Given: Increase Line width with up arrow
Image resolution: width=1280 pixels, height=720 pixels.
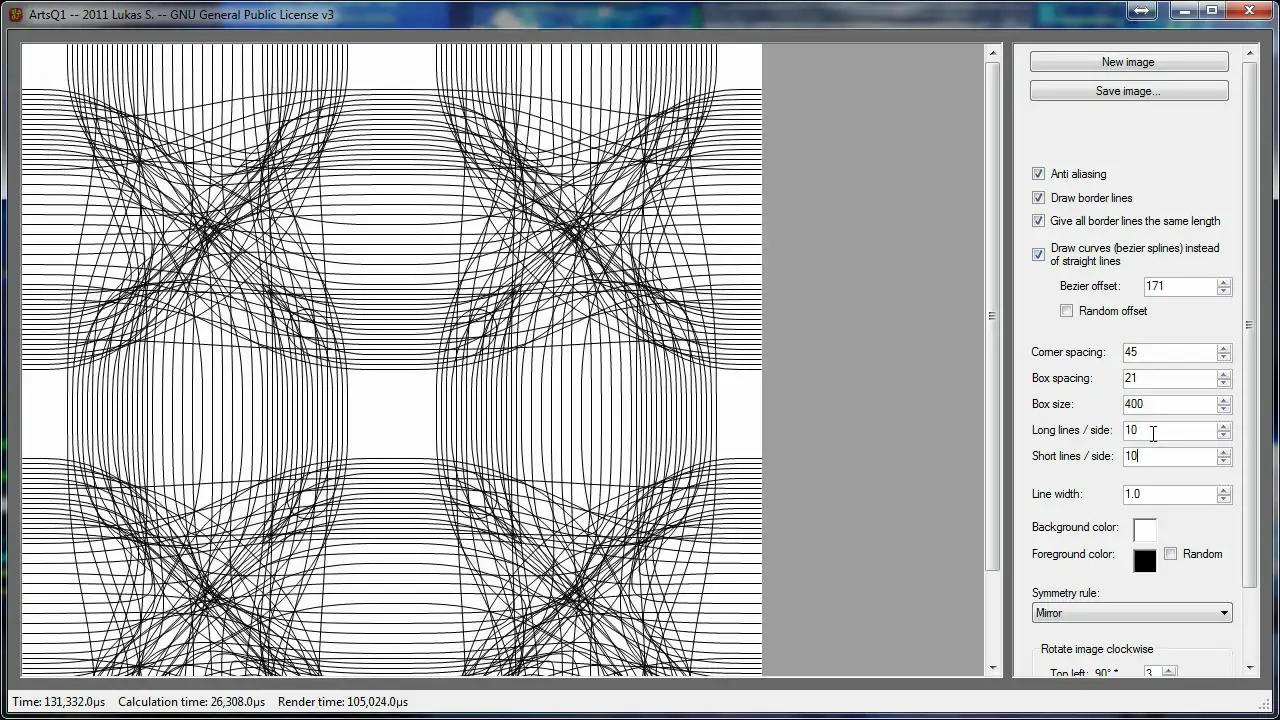Looking at the screenshot, I should click(x=1224, y=490).
